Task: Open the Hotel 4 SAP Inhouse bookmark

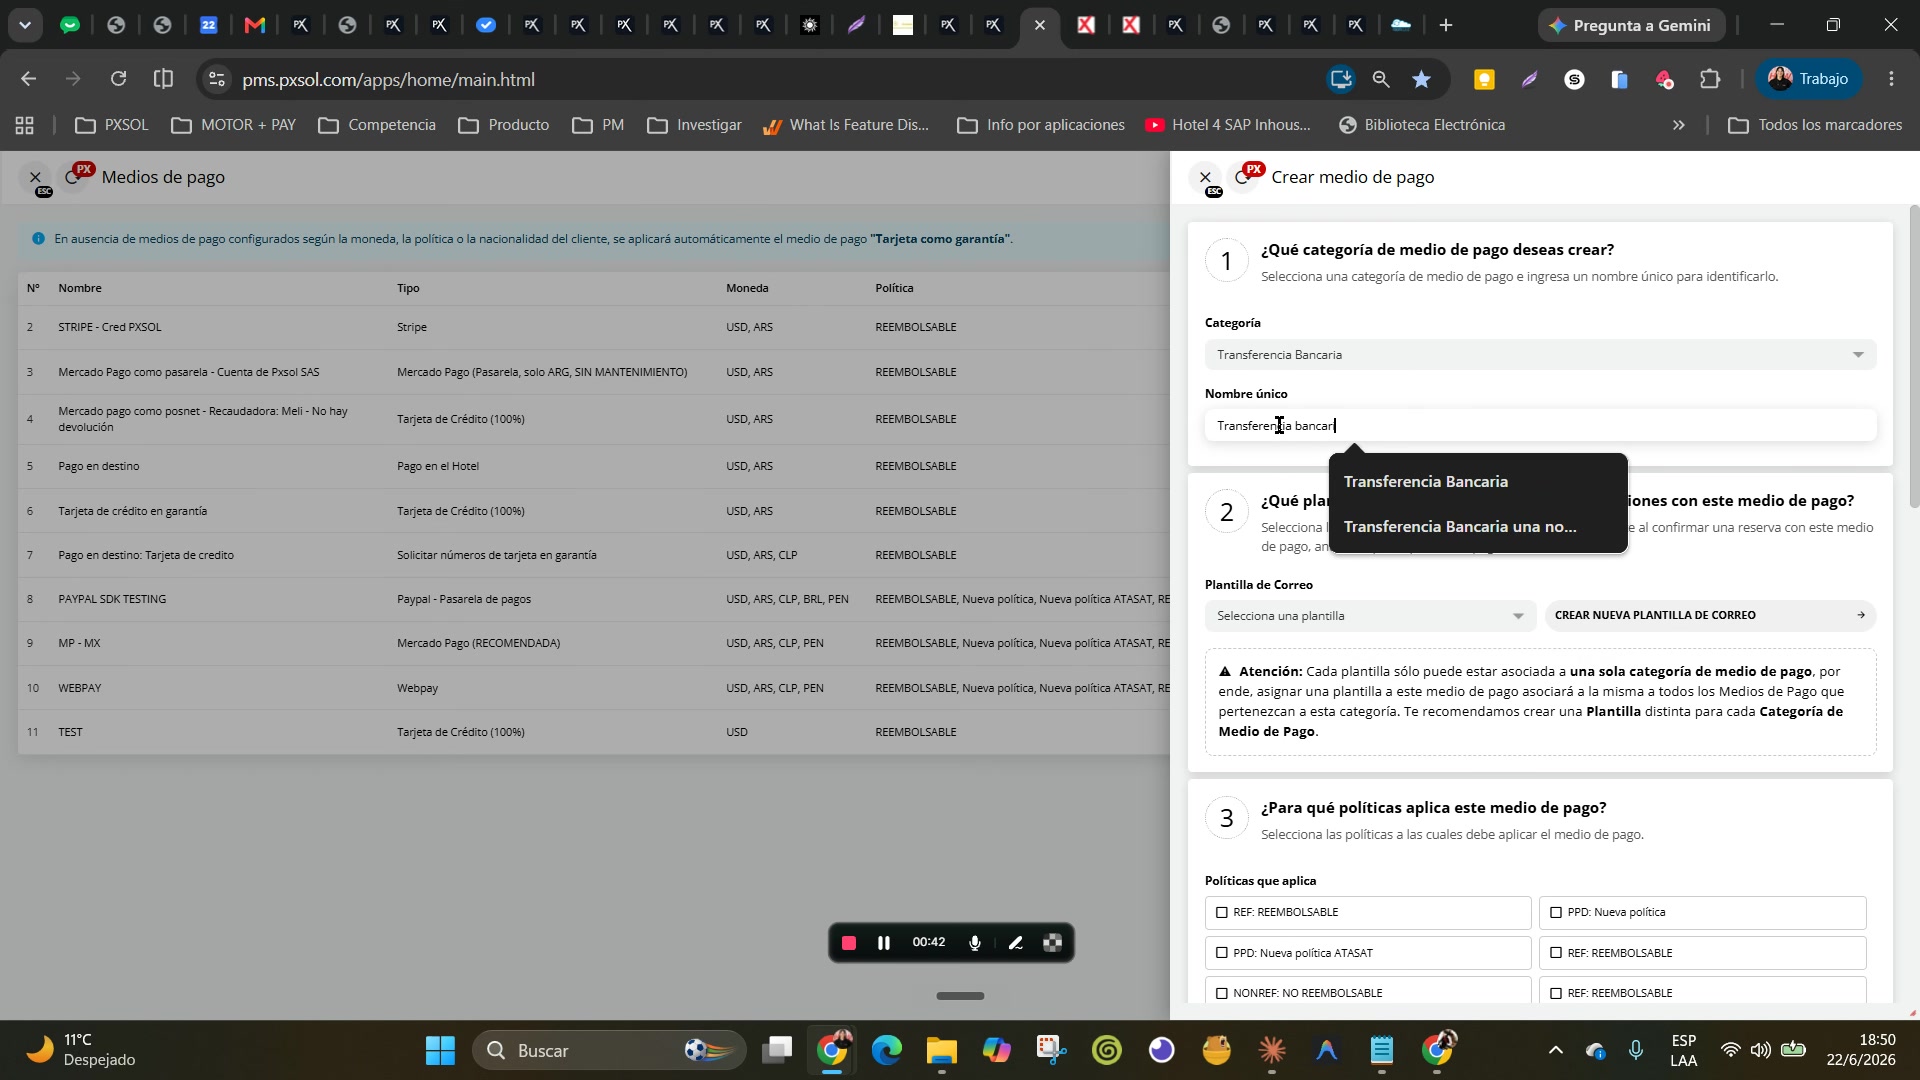Action: pyautogui.click(x=1228, y=125)
